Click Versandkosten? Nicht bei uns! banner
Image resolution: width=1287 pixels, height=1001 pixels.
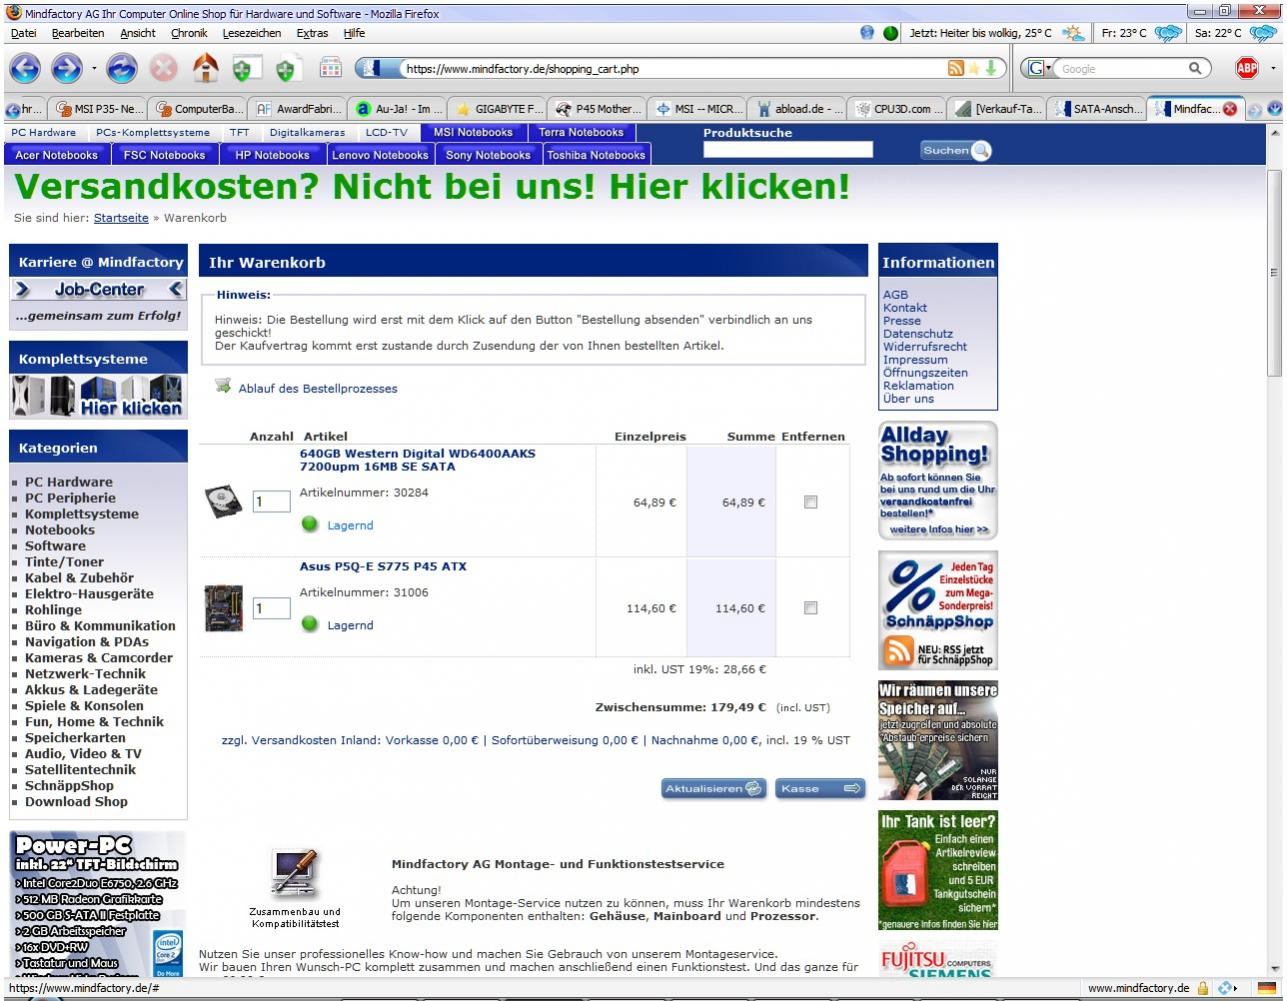pos(432,186)
